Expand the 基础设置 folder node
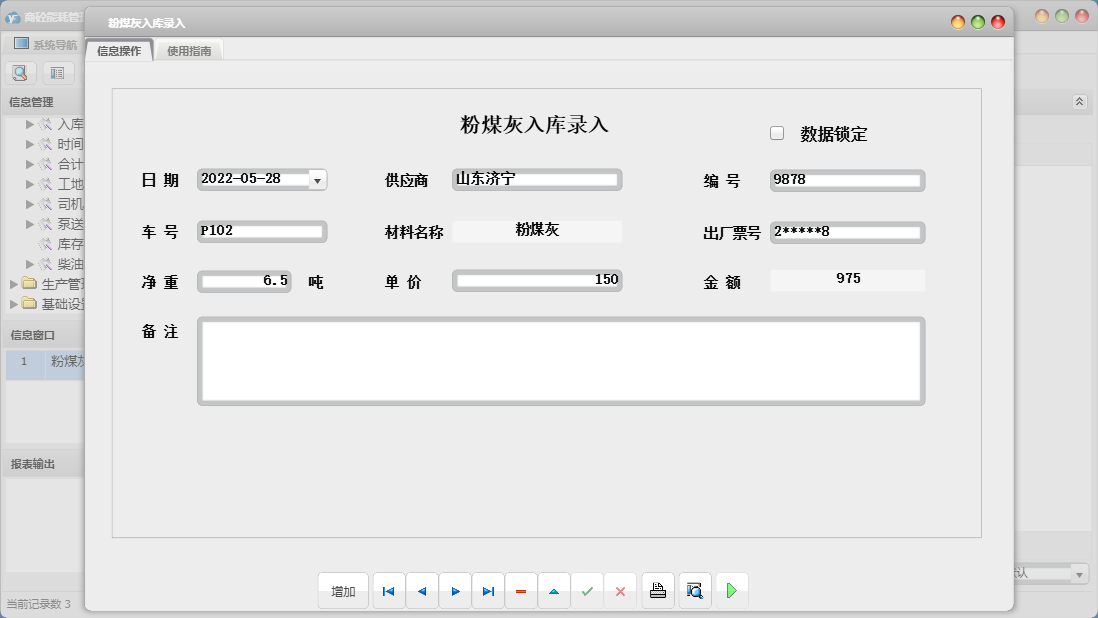 point(14,304)
